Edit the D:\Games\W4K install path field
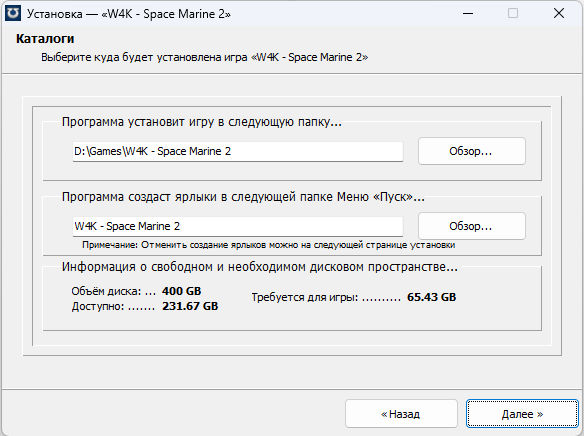 [238, 151]
